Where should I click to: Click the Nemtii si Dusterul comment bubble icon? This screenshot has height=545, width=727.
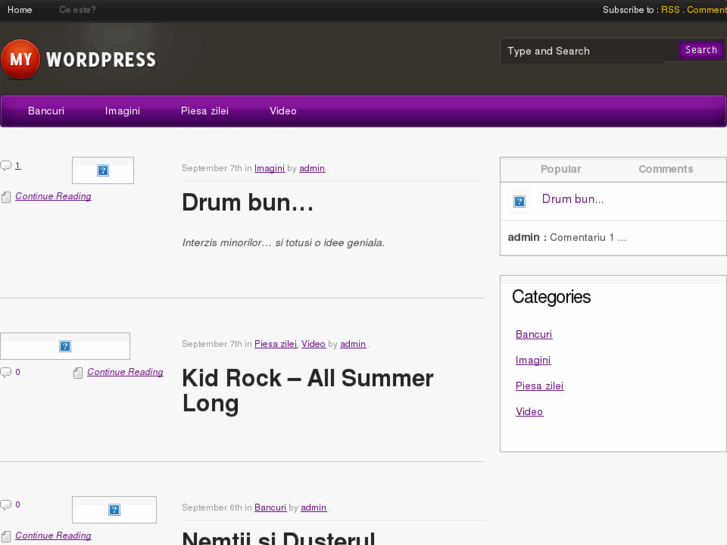tap(6, 505)
